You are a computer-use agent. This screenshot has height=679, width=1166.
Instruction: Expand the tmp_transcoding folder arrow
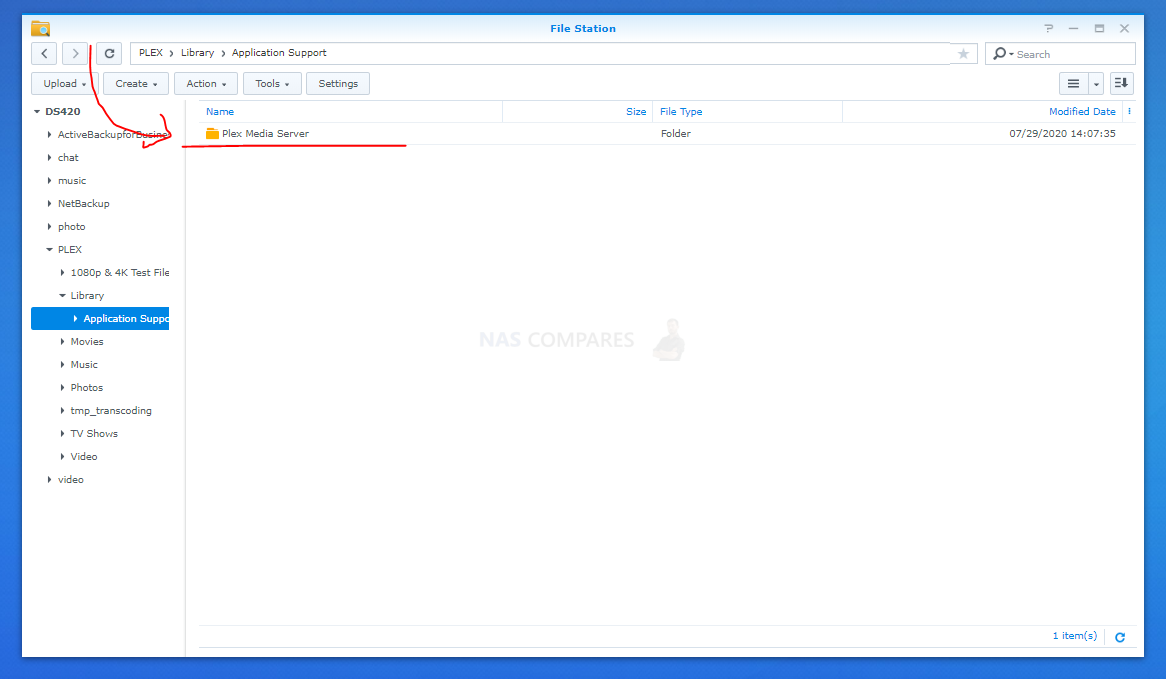coord(62,411)
